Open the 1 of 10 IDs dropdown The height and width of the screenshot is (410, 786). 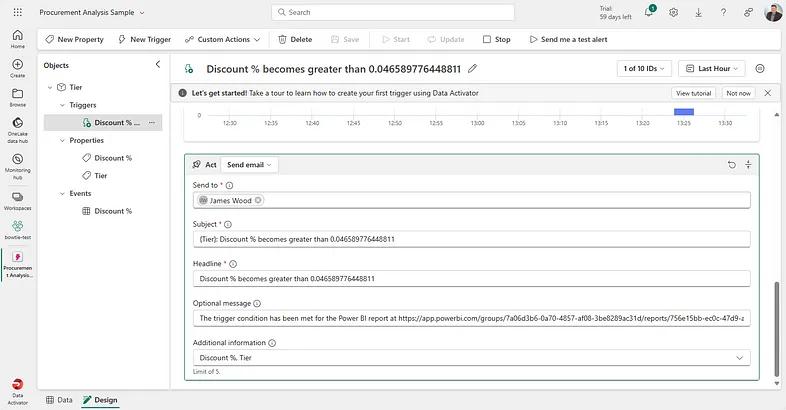(x=644, y=69)
